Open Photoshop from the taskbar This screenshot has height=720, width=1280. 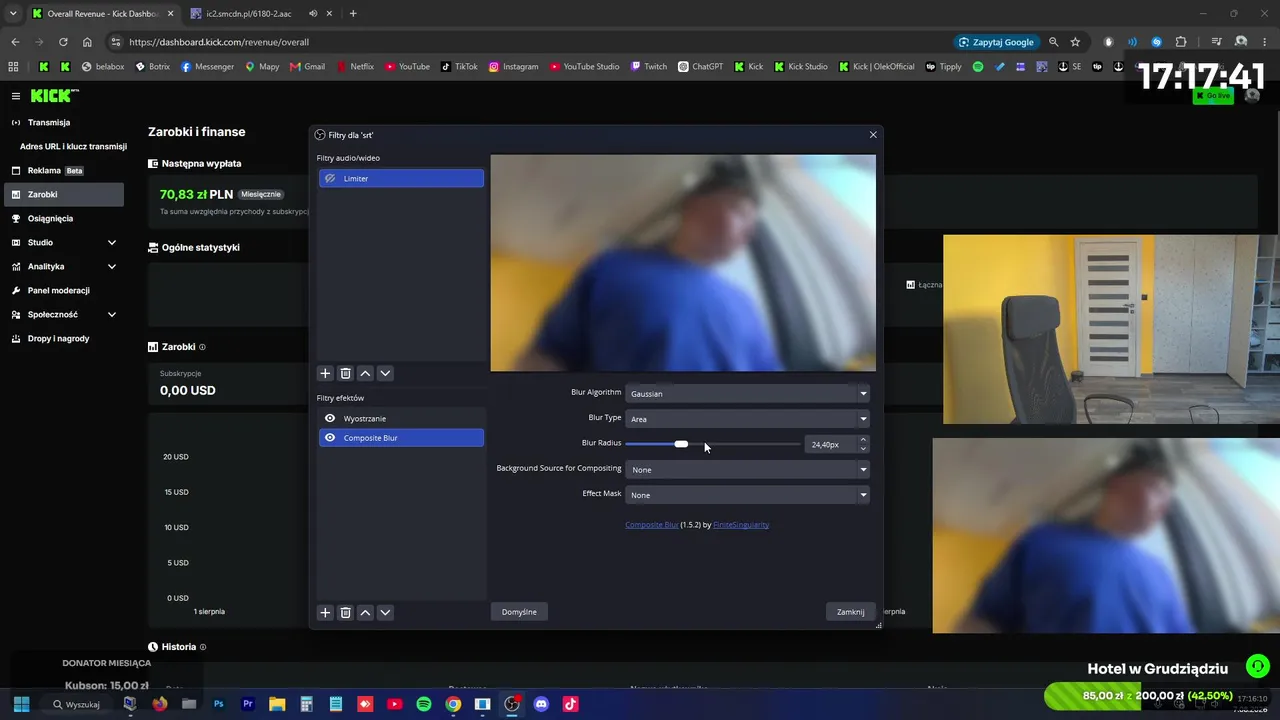click(218, 704)
